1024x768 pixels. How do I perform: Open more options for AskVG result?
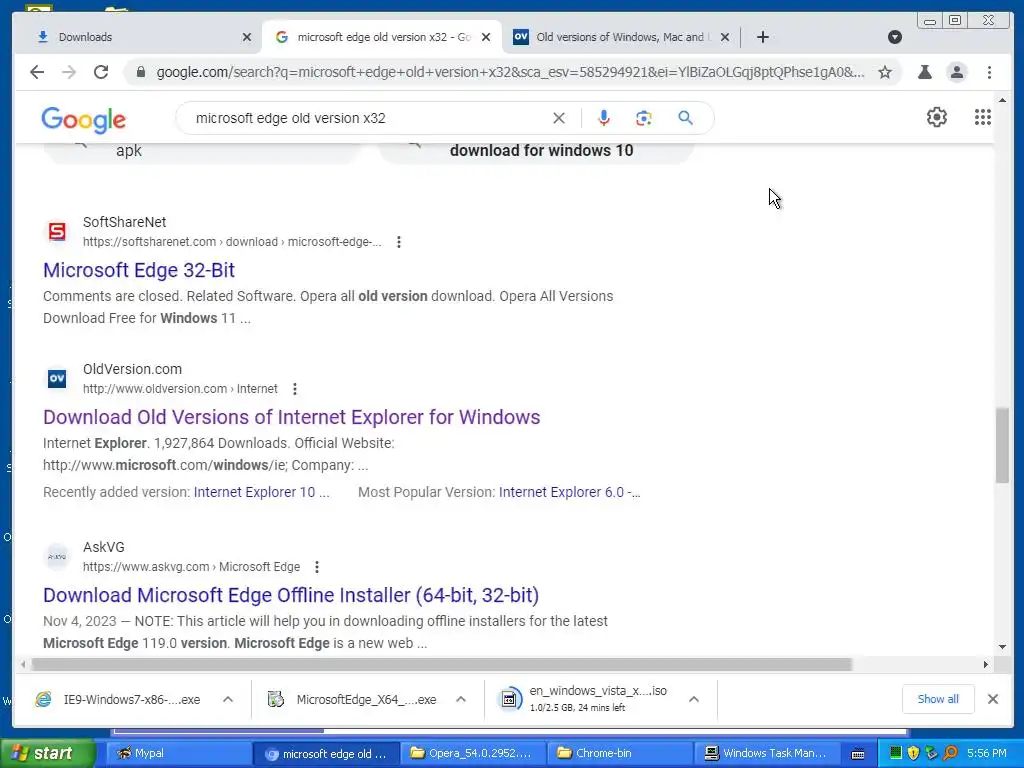coord(317,567)
